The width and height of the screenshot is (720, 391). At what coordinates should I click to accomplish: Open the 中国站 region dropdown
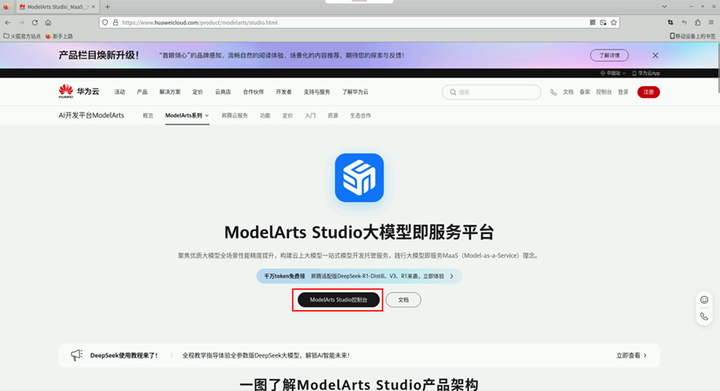(613, 73)
